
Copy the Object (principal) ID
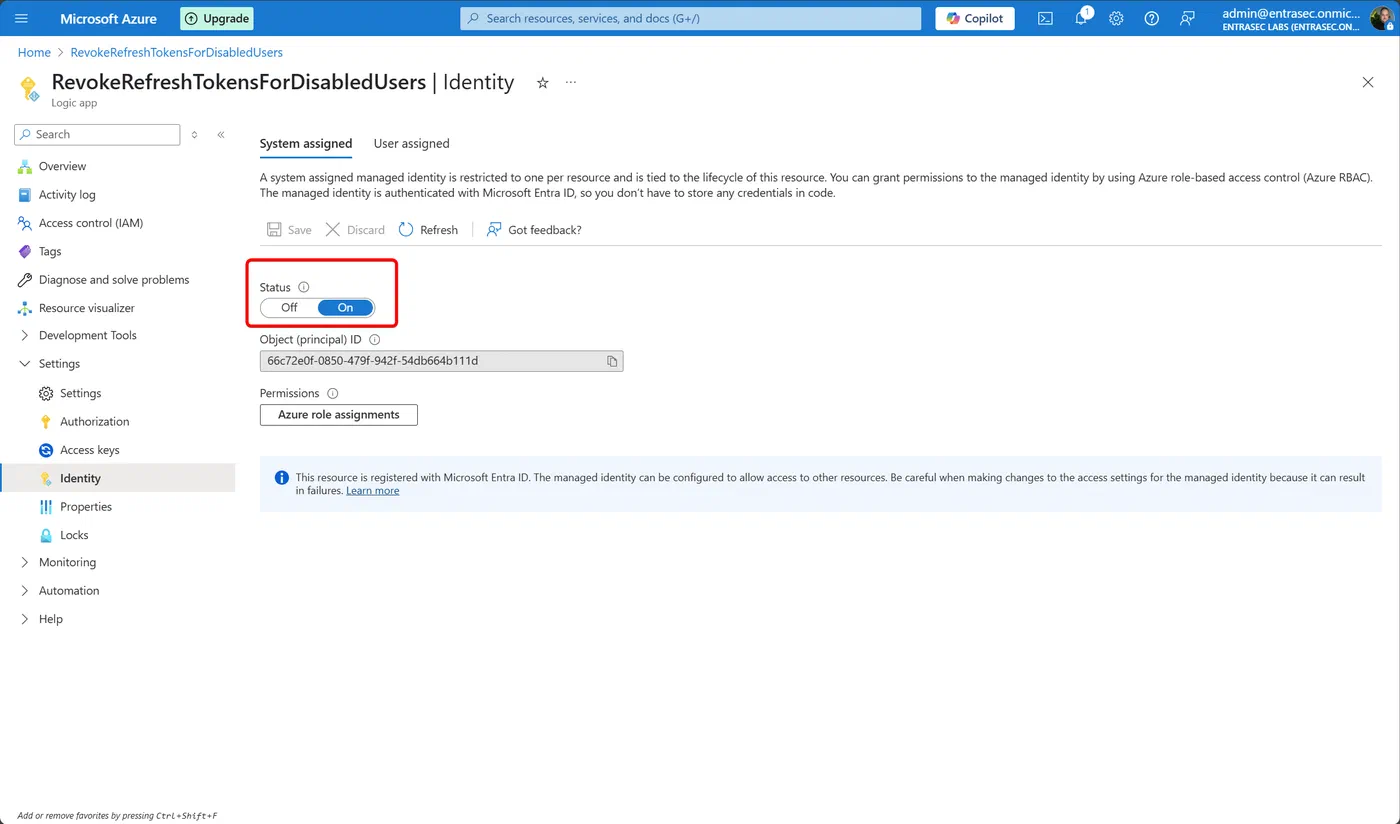click(x=612, y=361)
